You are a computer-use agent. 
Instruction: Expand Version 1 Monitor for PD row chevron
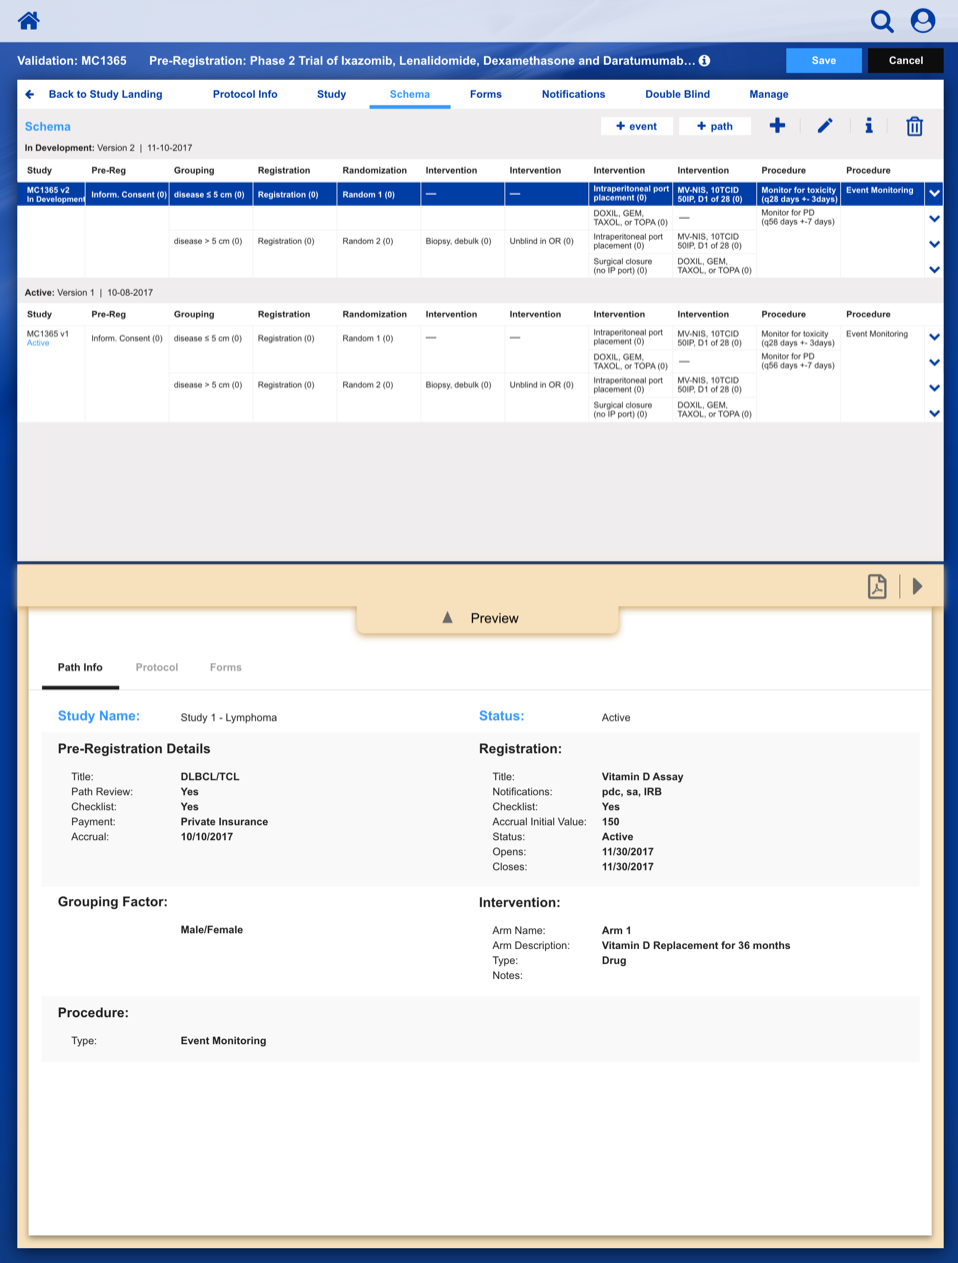coord(934,363)
